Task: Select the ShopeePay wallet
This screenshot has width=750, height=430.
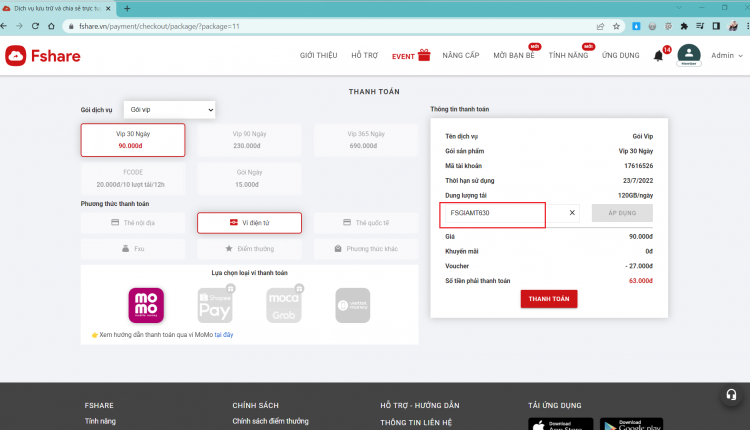Action: pos(215,305)
